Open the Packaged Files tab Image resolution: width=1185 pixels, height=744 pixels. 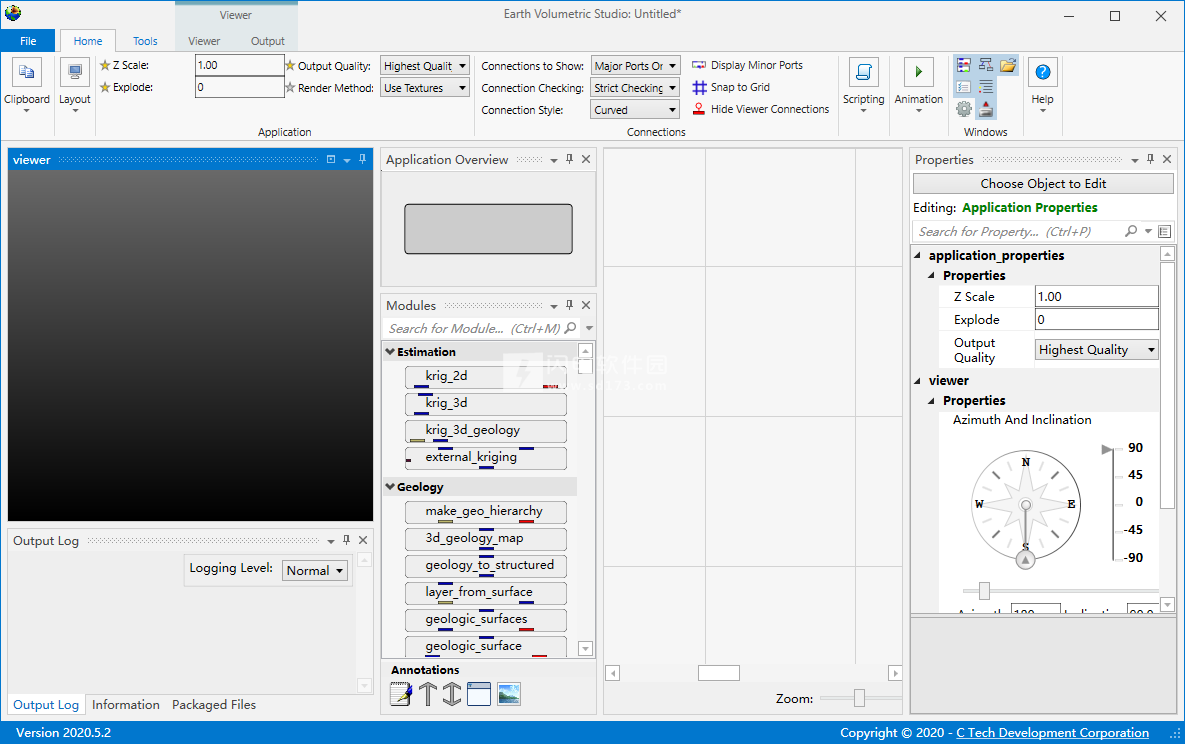click(214, 705)
